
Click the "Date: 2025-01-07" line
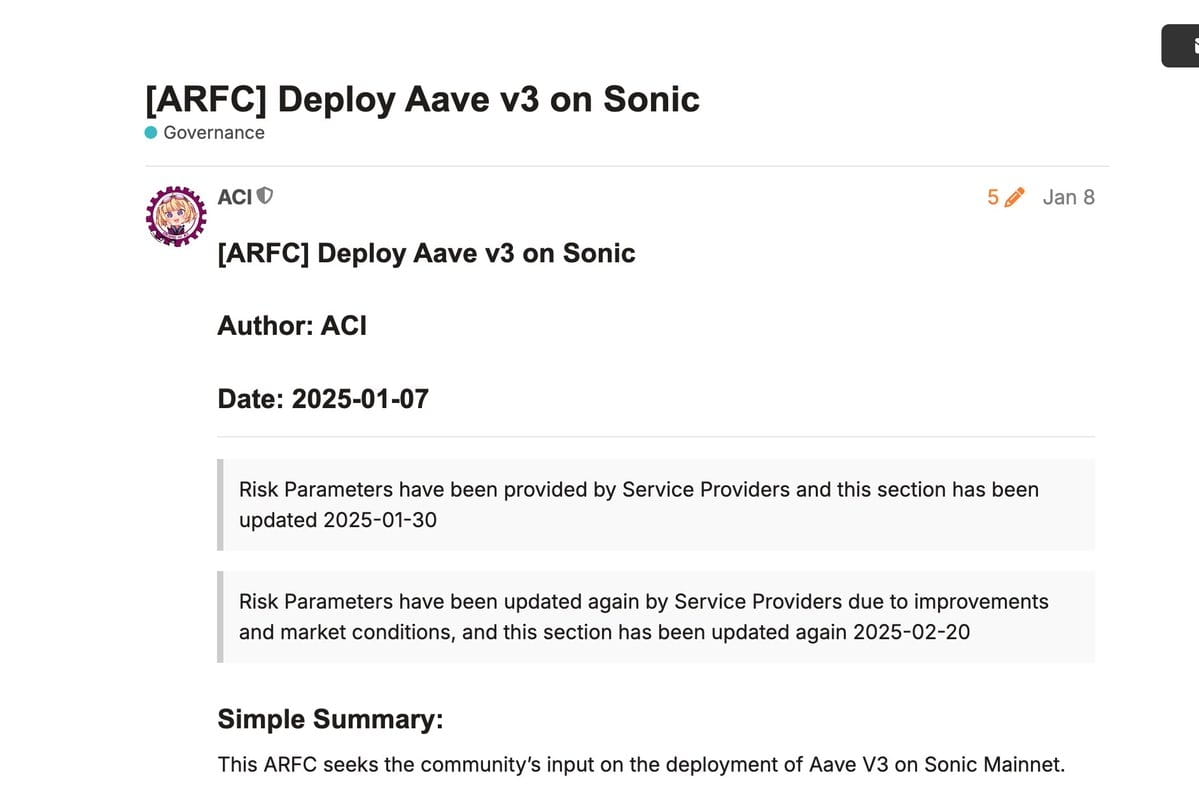323,399
